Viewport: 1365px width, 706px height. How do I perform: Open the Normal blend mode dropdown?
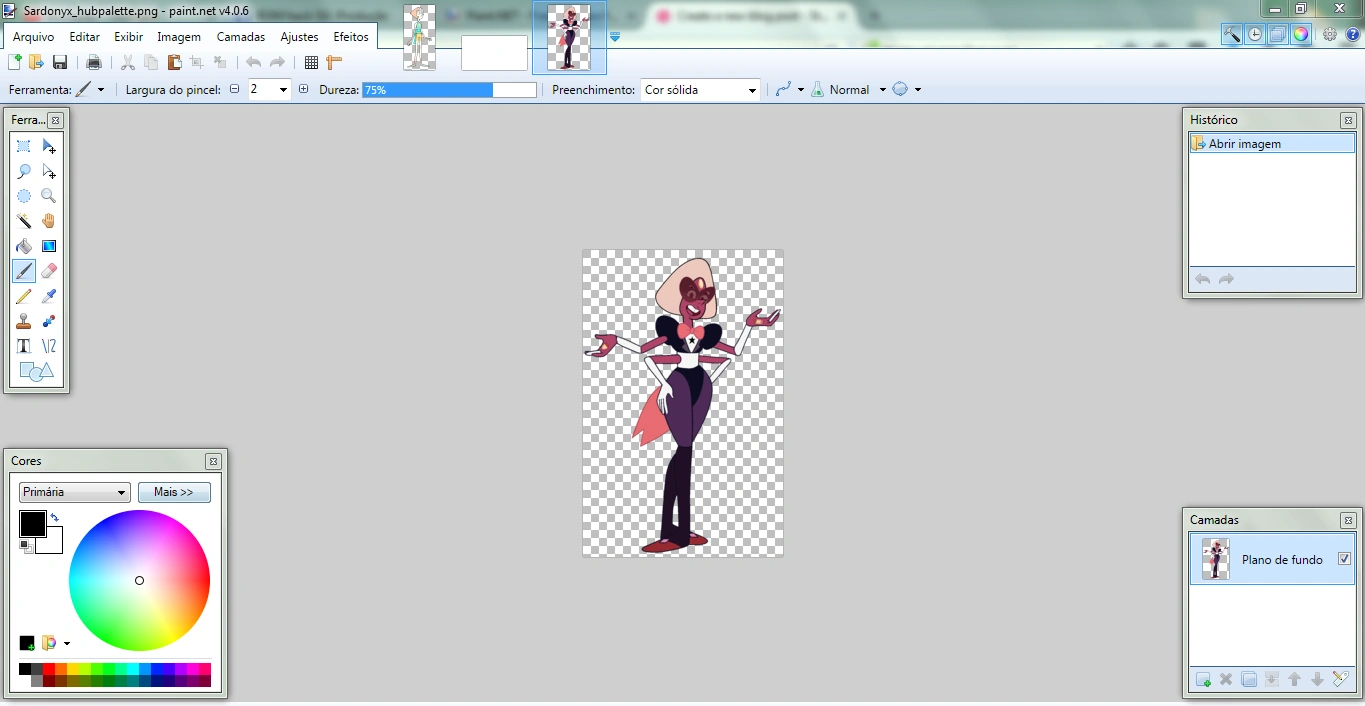pos(882,90)
